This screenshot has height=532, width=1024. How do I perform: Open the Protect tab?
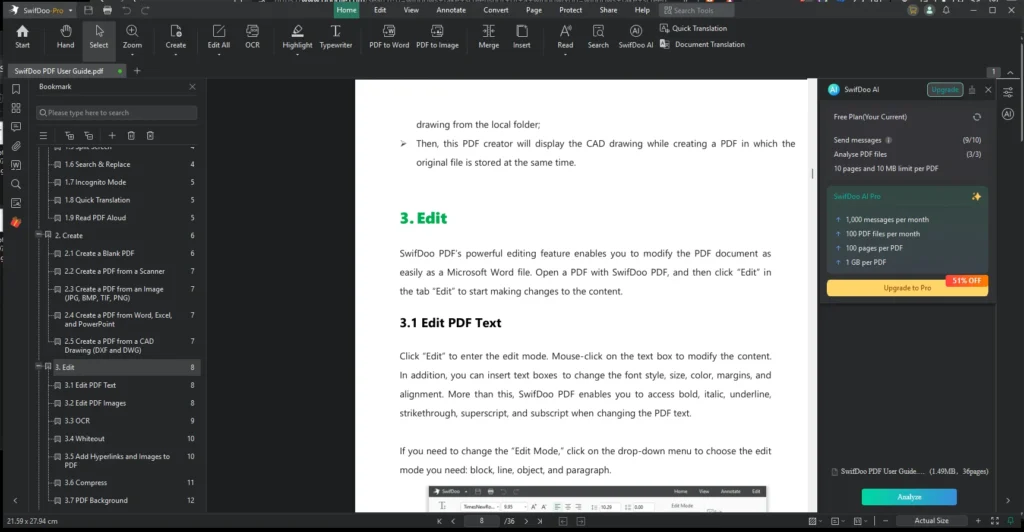click(x=570, y=10)
